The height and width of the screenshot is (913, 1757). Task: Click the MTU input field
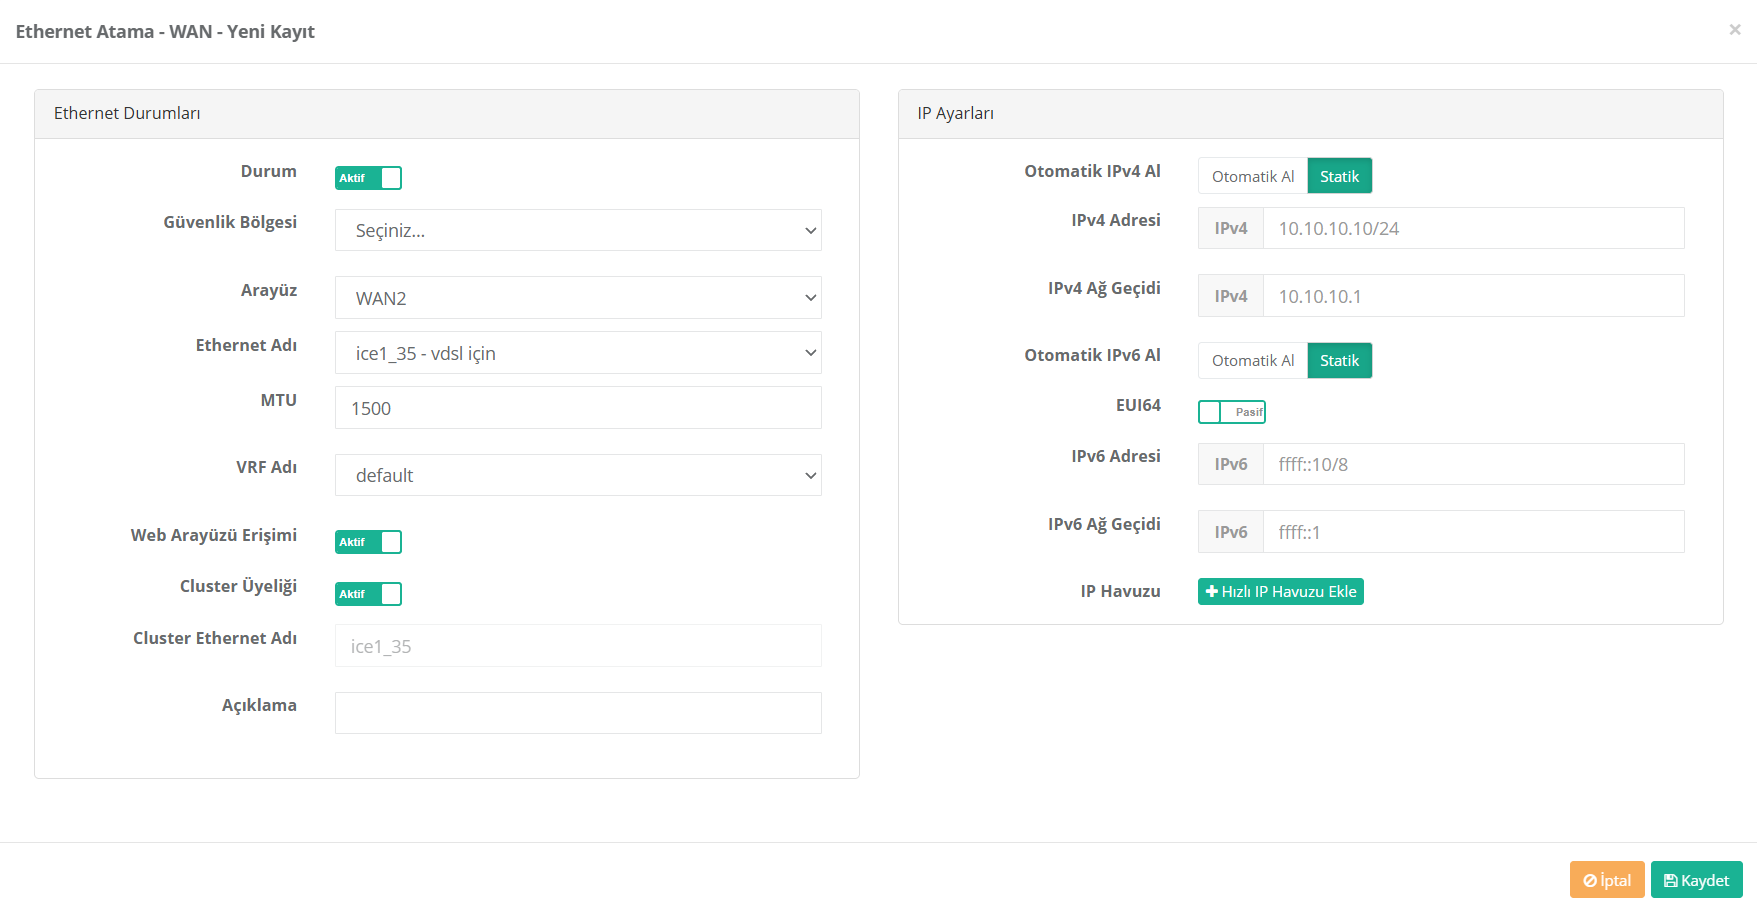(x=578, y=408)
